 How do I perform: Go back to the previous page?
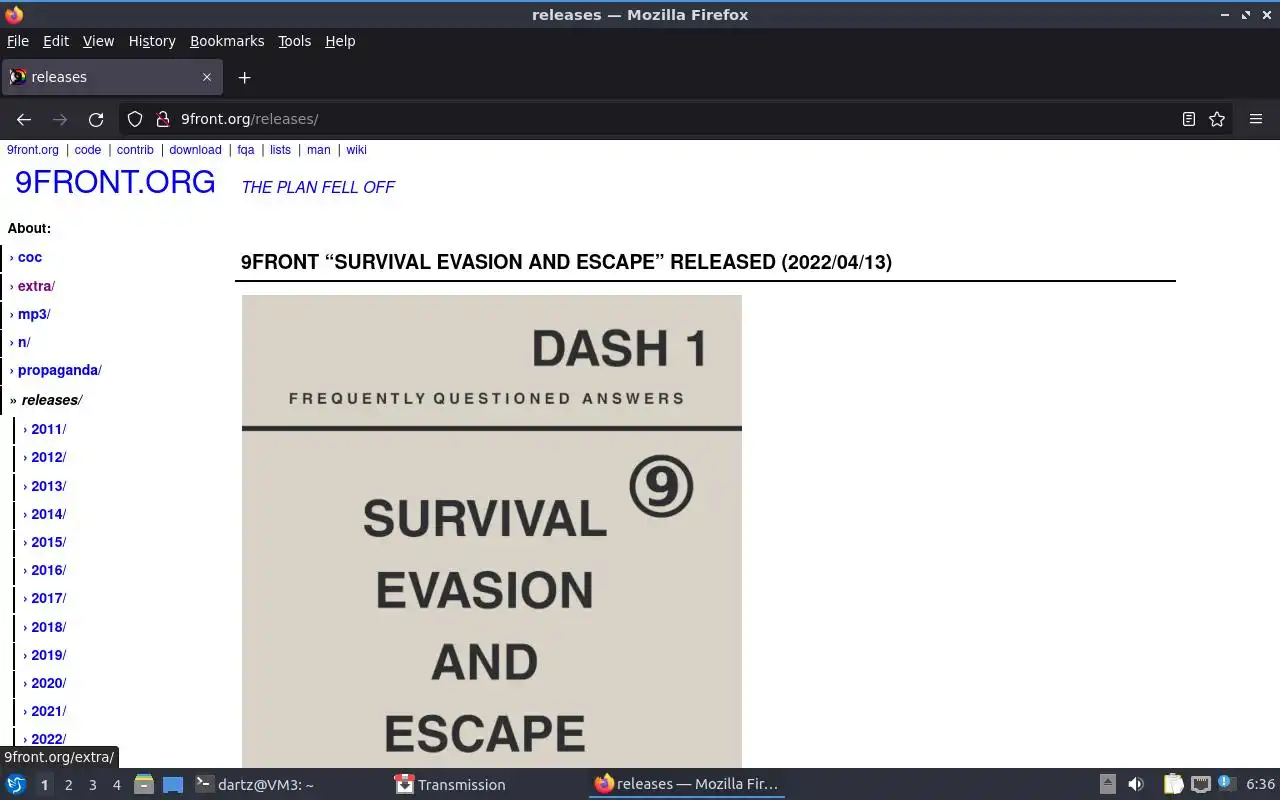[x=24, y=119]
